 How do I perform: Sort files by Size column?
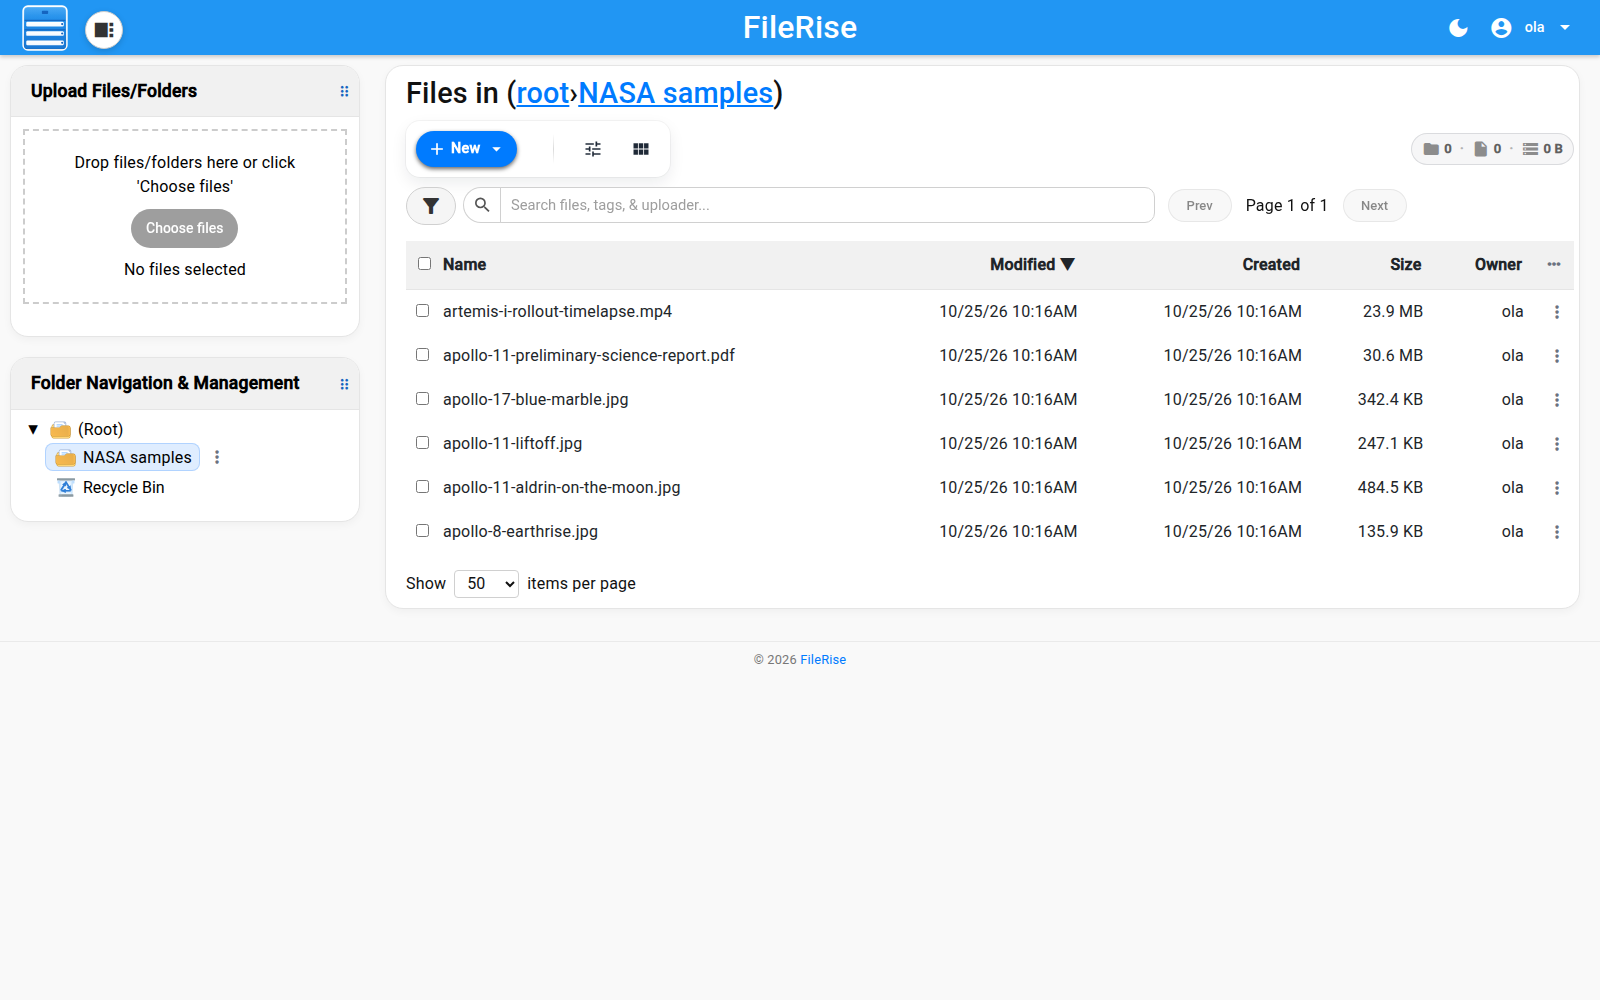pyautogui.click(x=1405, y=264)
